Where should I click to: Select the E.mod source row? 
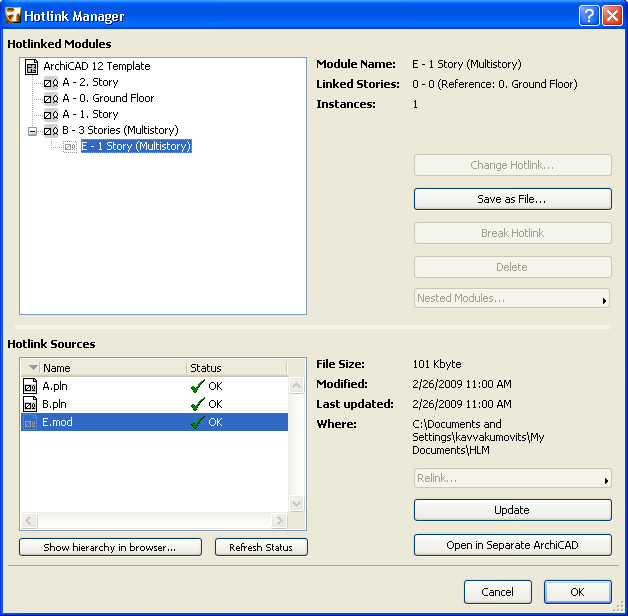[154, 422]
